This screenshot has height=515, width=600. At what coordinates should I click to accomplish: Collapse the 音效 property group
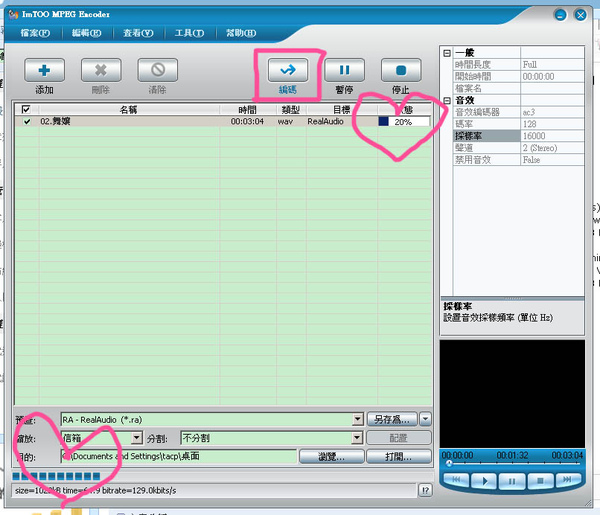point(447,100)
